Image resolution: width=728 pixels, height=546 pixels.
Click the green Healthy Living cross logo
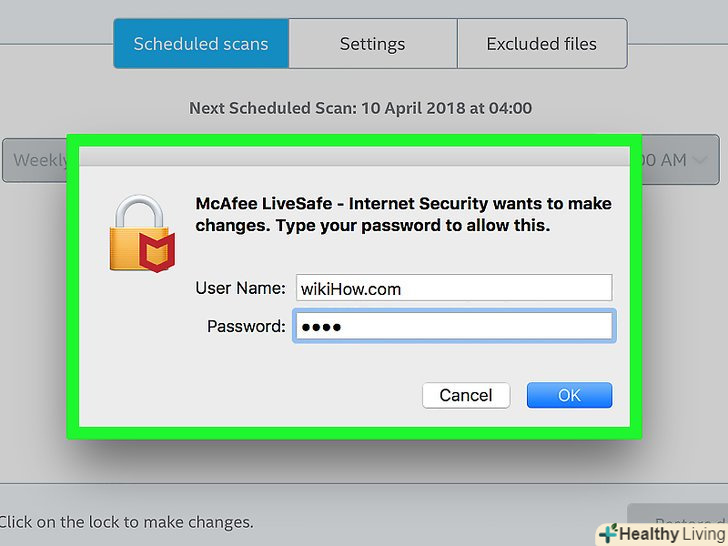(x=607, y=533)
